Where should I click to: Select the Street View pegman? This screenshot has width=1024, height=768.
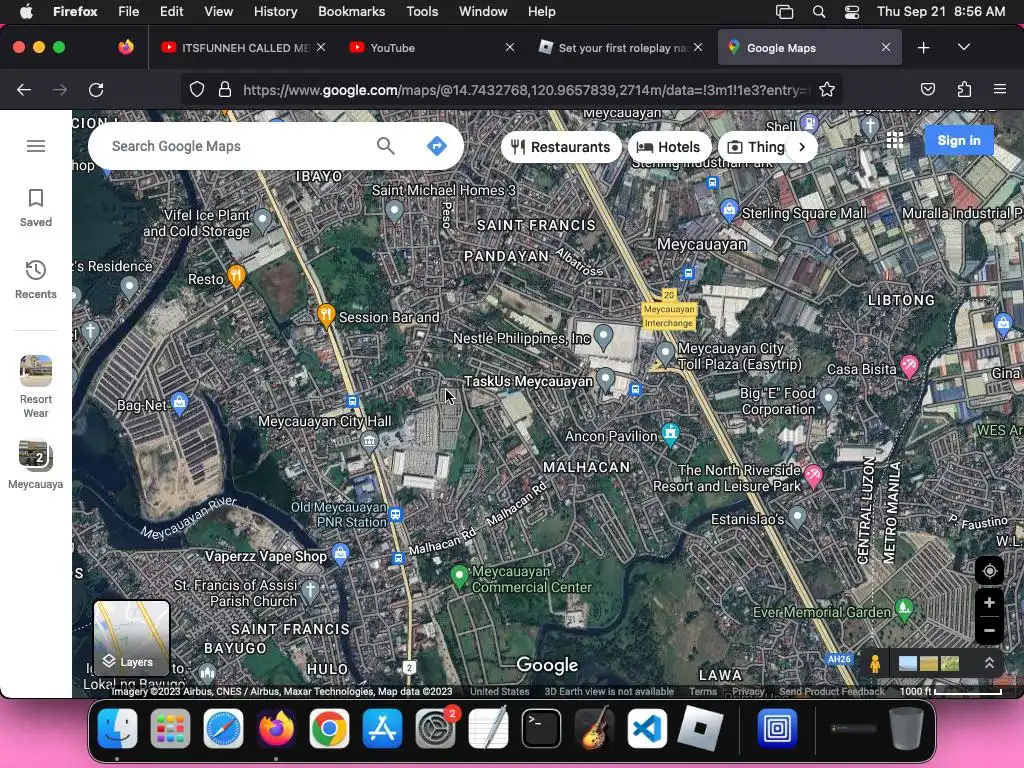875,664
